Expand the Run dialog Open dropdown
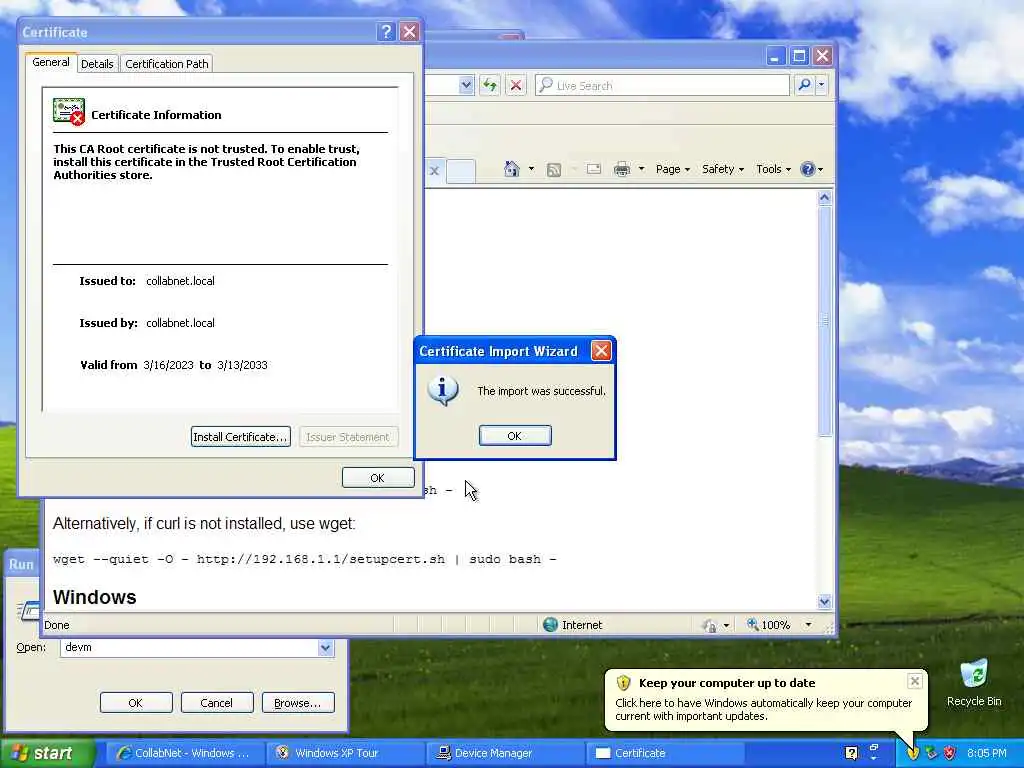Screen dimensions: 1024x768 [x=325, y=647]
